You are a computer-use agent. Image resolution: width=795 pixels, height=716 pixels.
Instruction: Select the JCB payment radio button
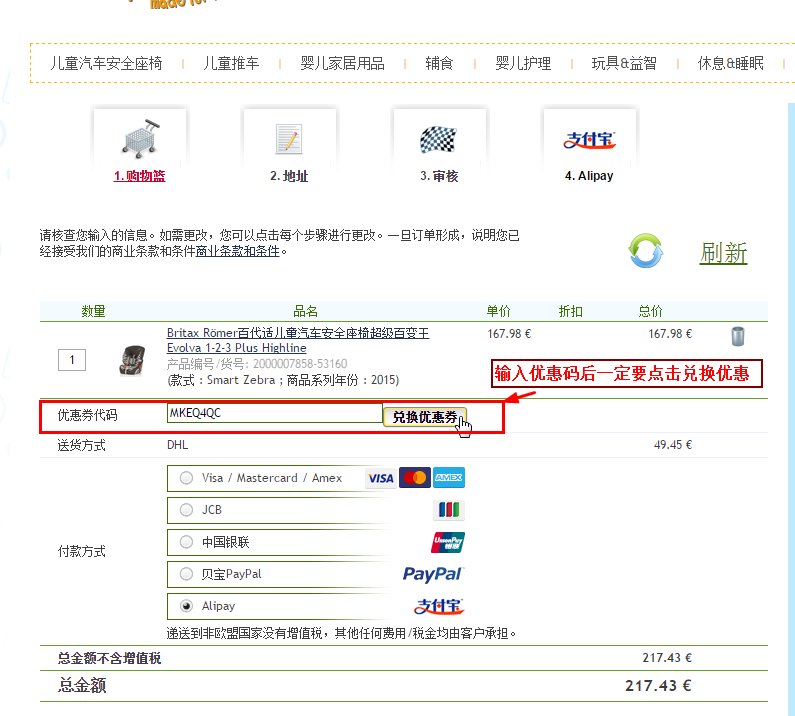coord(186,510)
